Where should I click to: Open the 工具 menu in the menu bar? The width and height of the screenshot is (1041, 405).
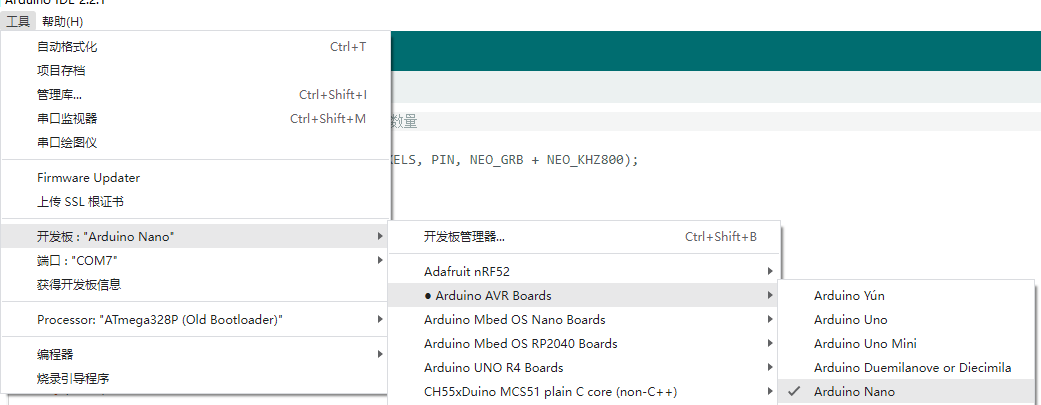(x=18, y=21)
